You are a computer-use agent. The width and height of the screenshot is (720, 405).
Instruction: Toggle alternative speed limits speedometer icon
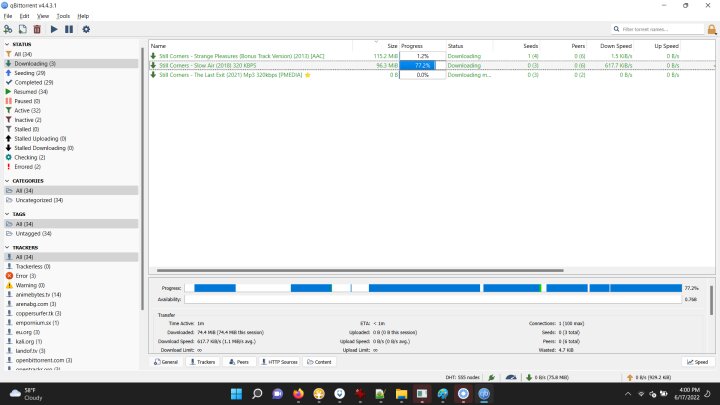pyautogui.click(x=511, y=377)
